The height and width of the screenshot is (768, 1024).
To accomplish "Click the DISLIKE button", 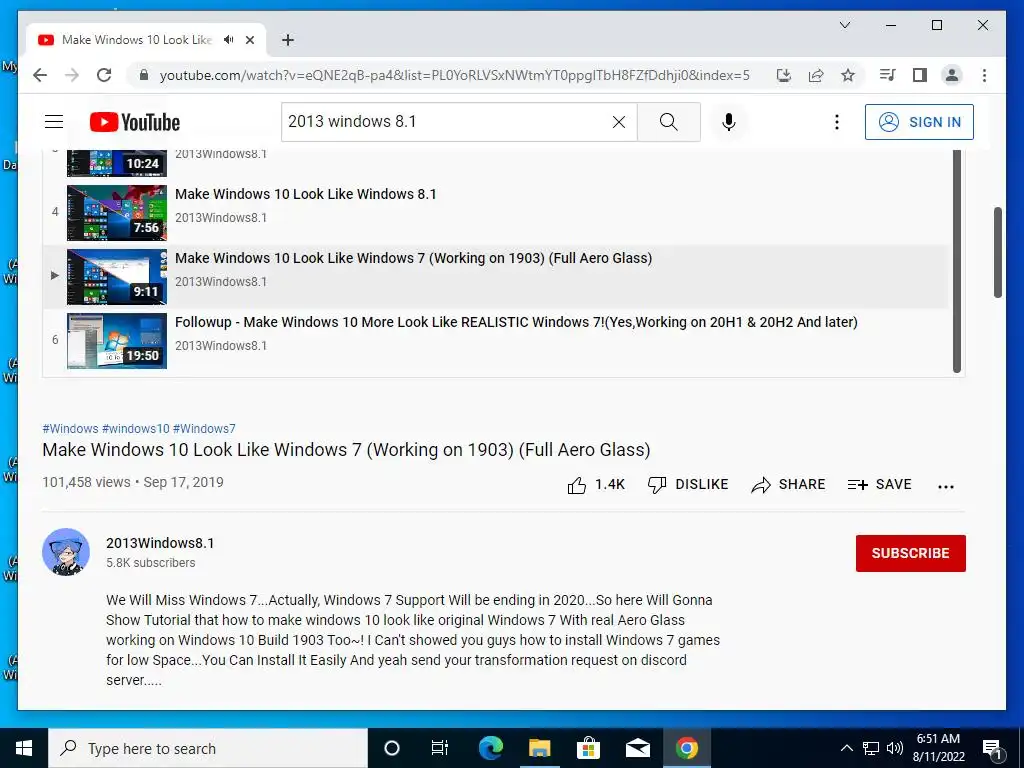I will tap(688, 485).
